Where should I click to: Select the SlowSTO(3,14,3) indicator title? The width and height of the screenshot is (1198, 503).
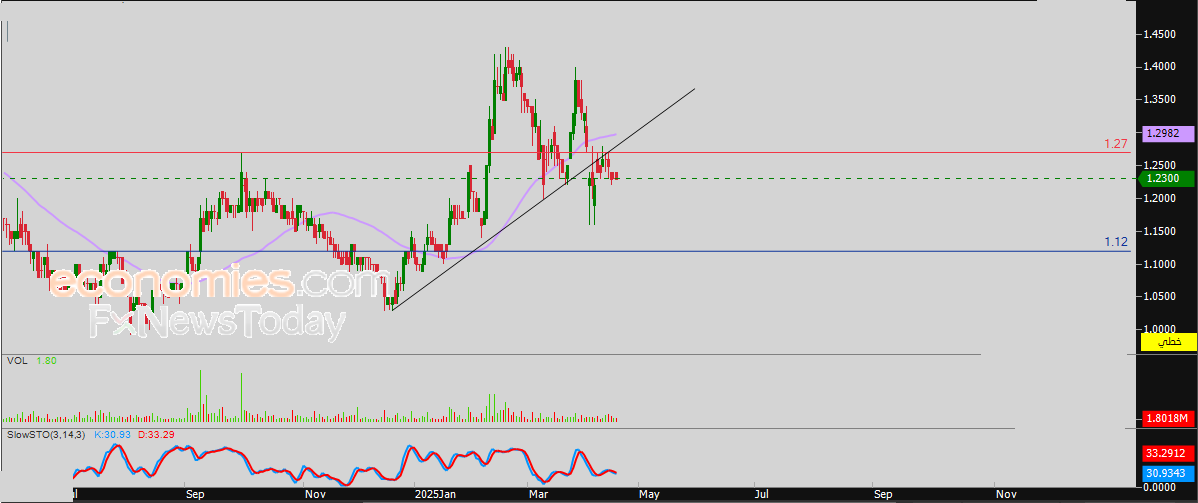[x=47, y=435]
